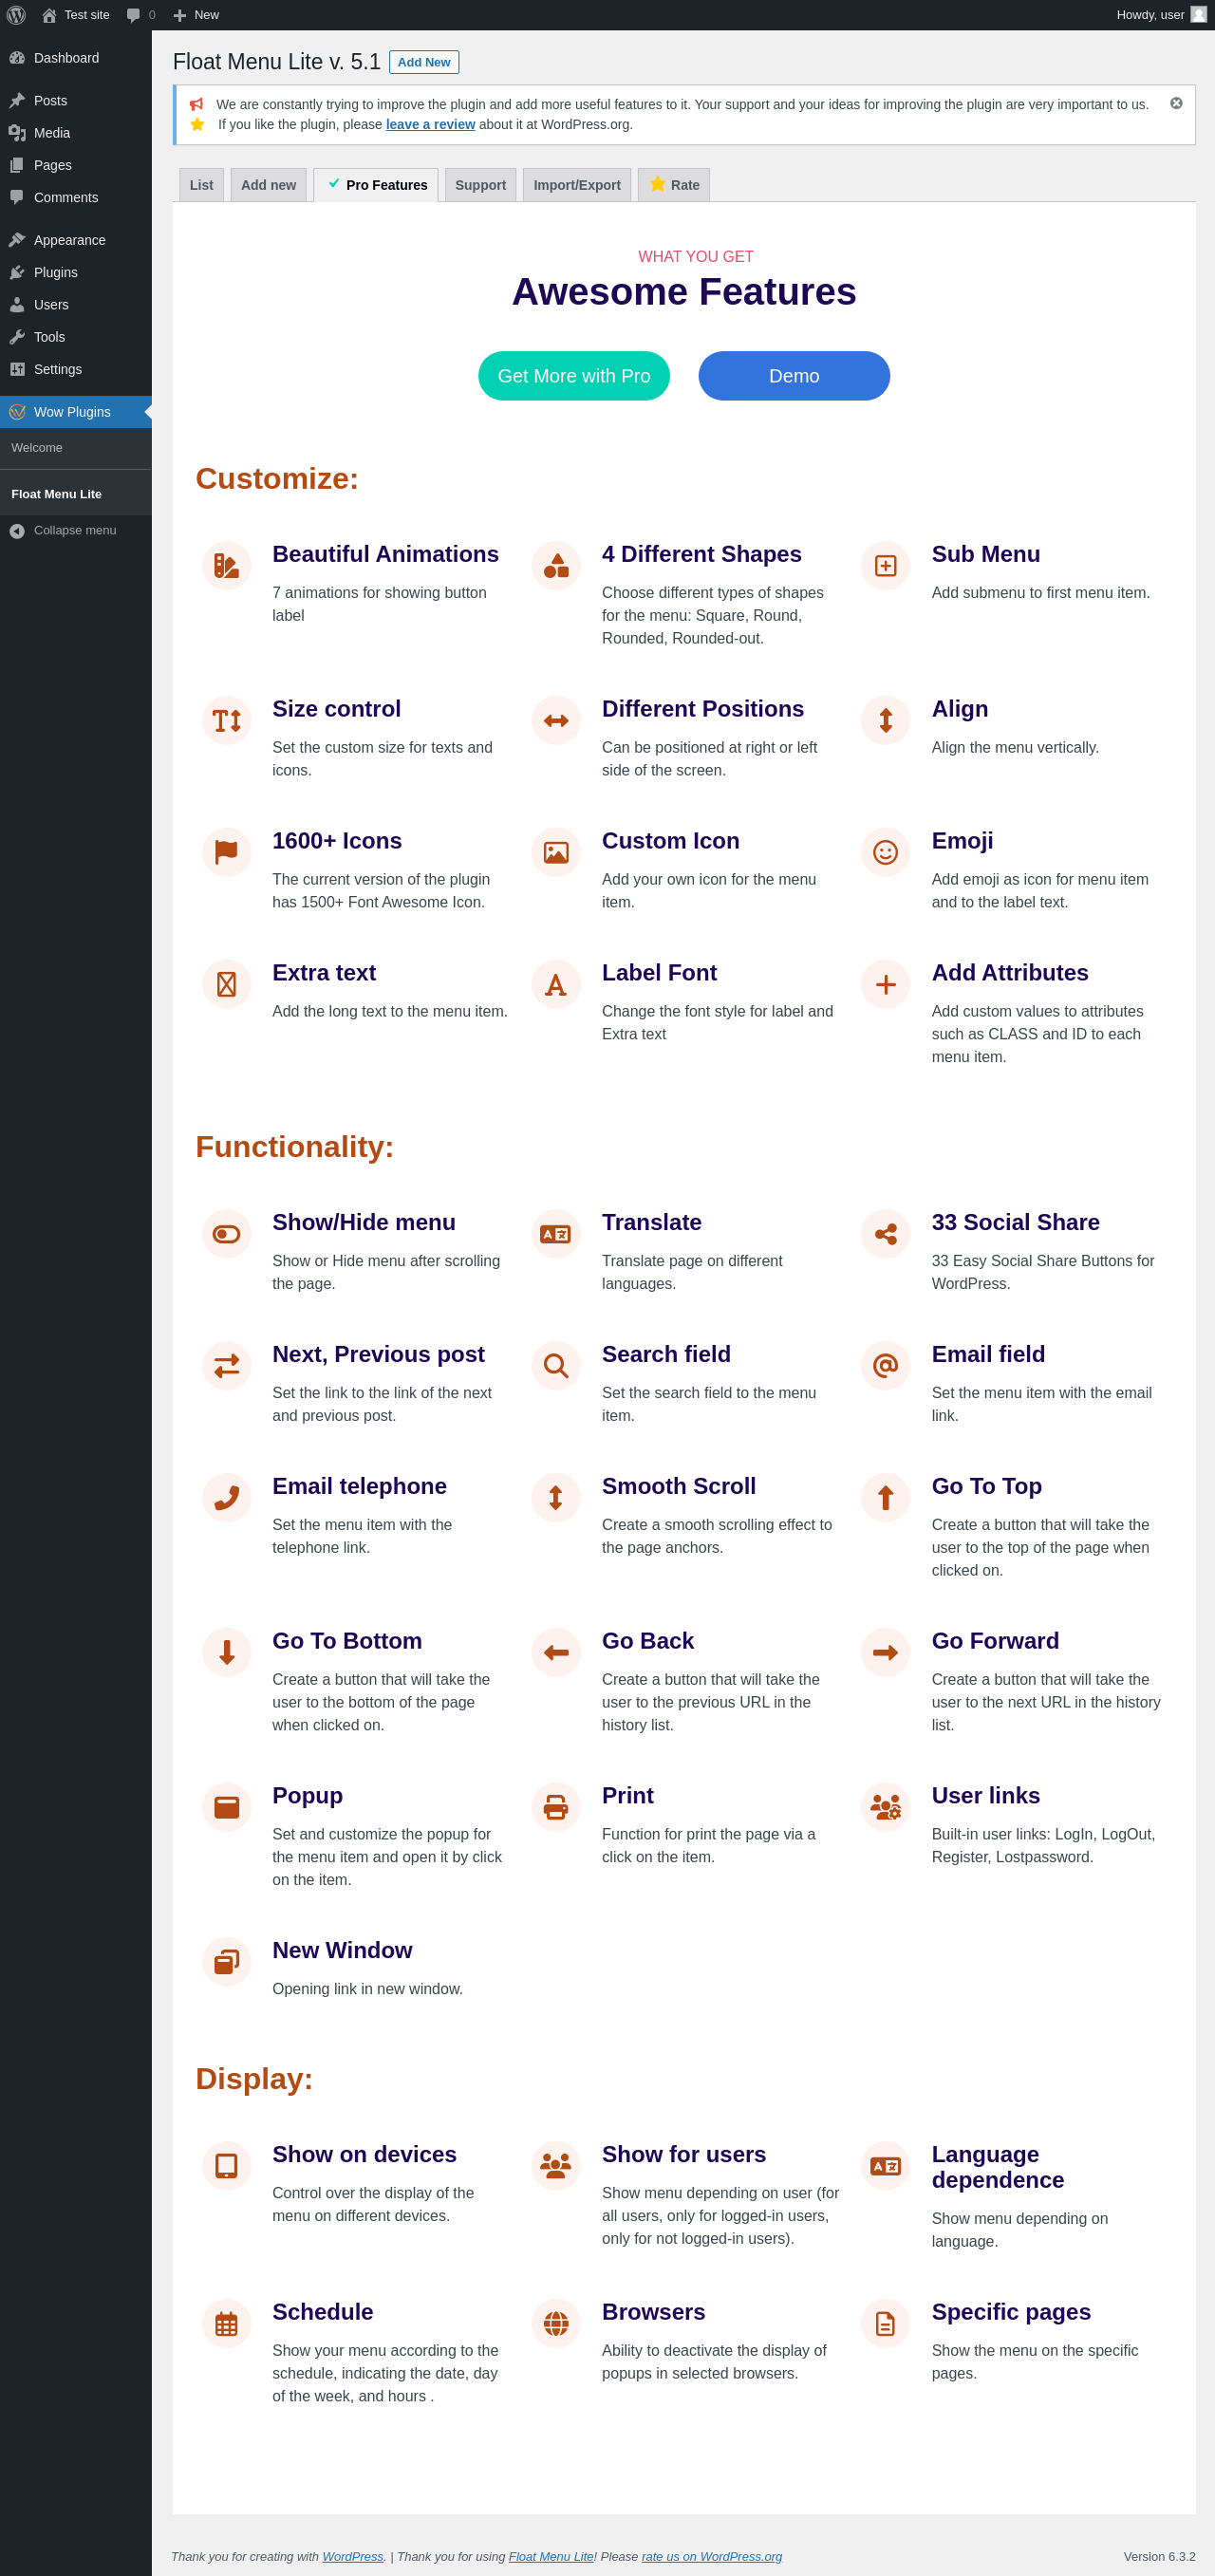The image size is (1215, 2576).
Task: Click the WordPress logo in admin bar
Action: coord(16,15)
